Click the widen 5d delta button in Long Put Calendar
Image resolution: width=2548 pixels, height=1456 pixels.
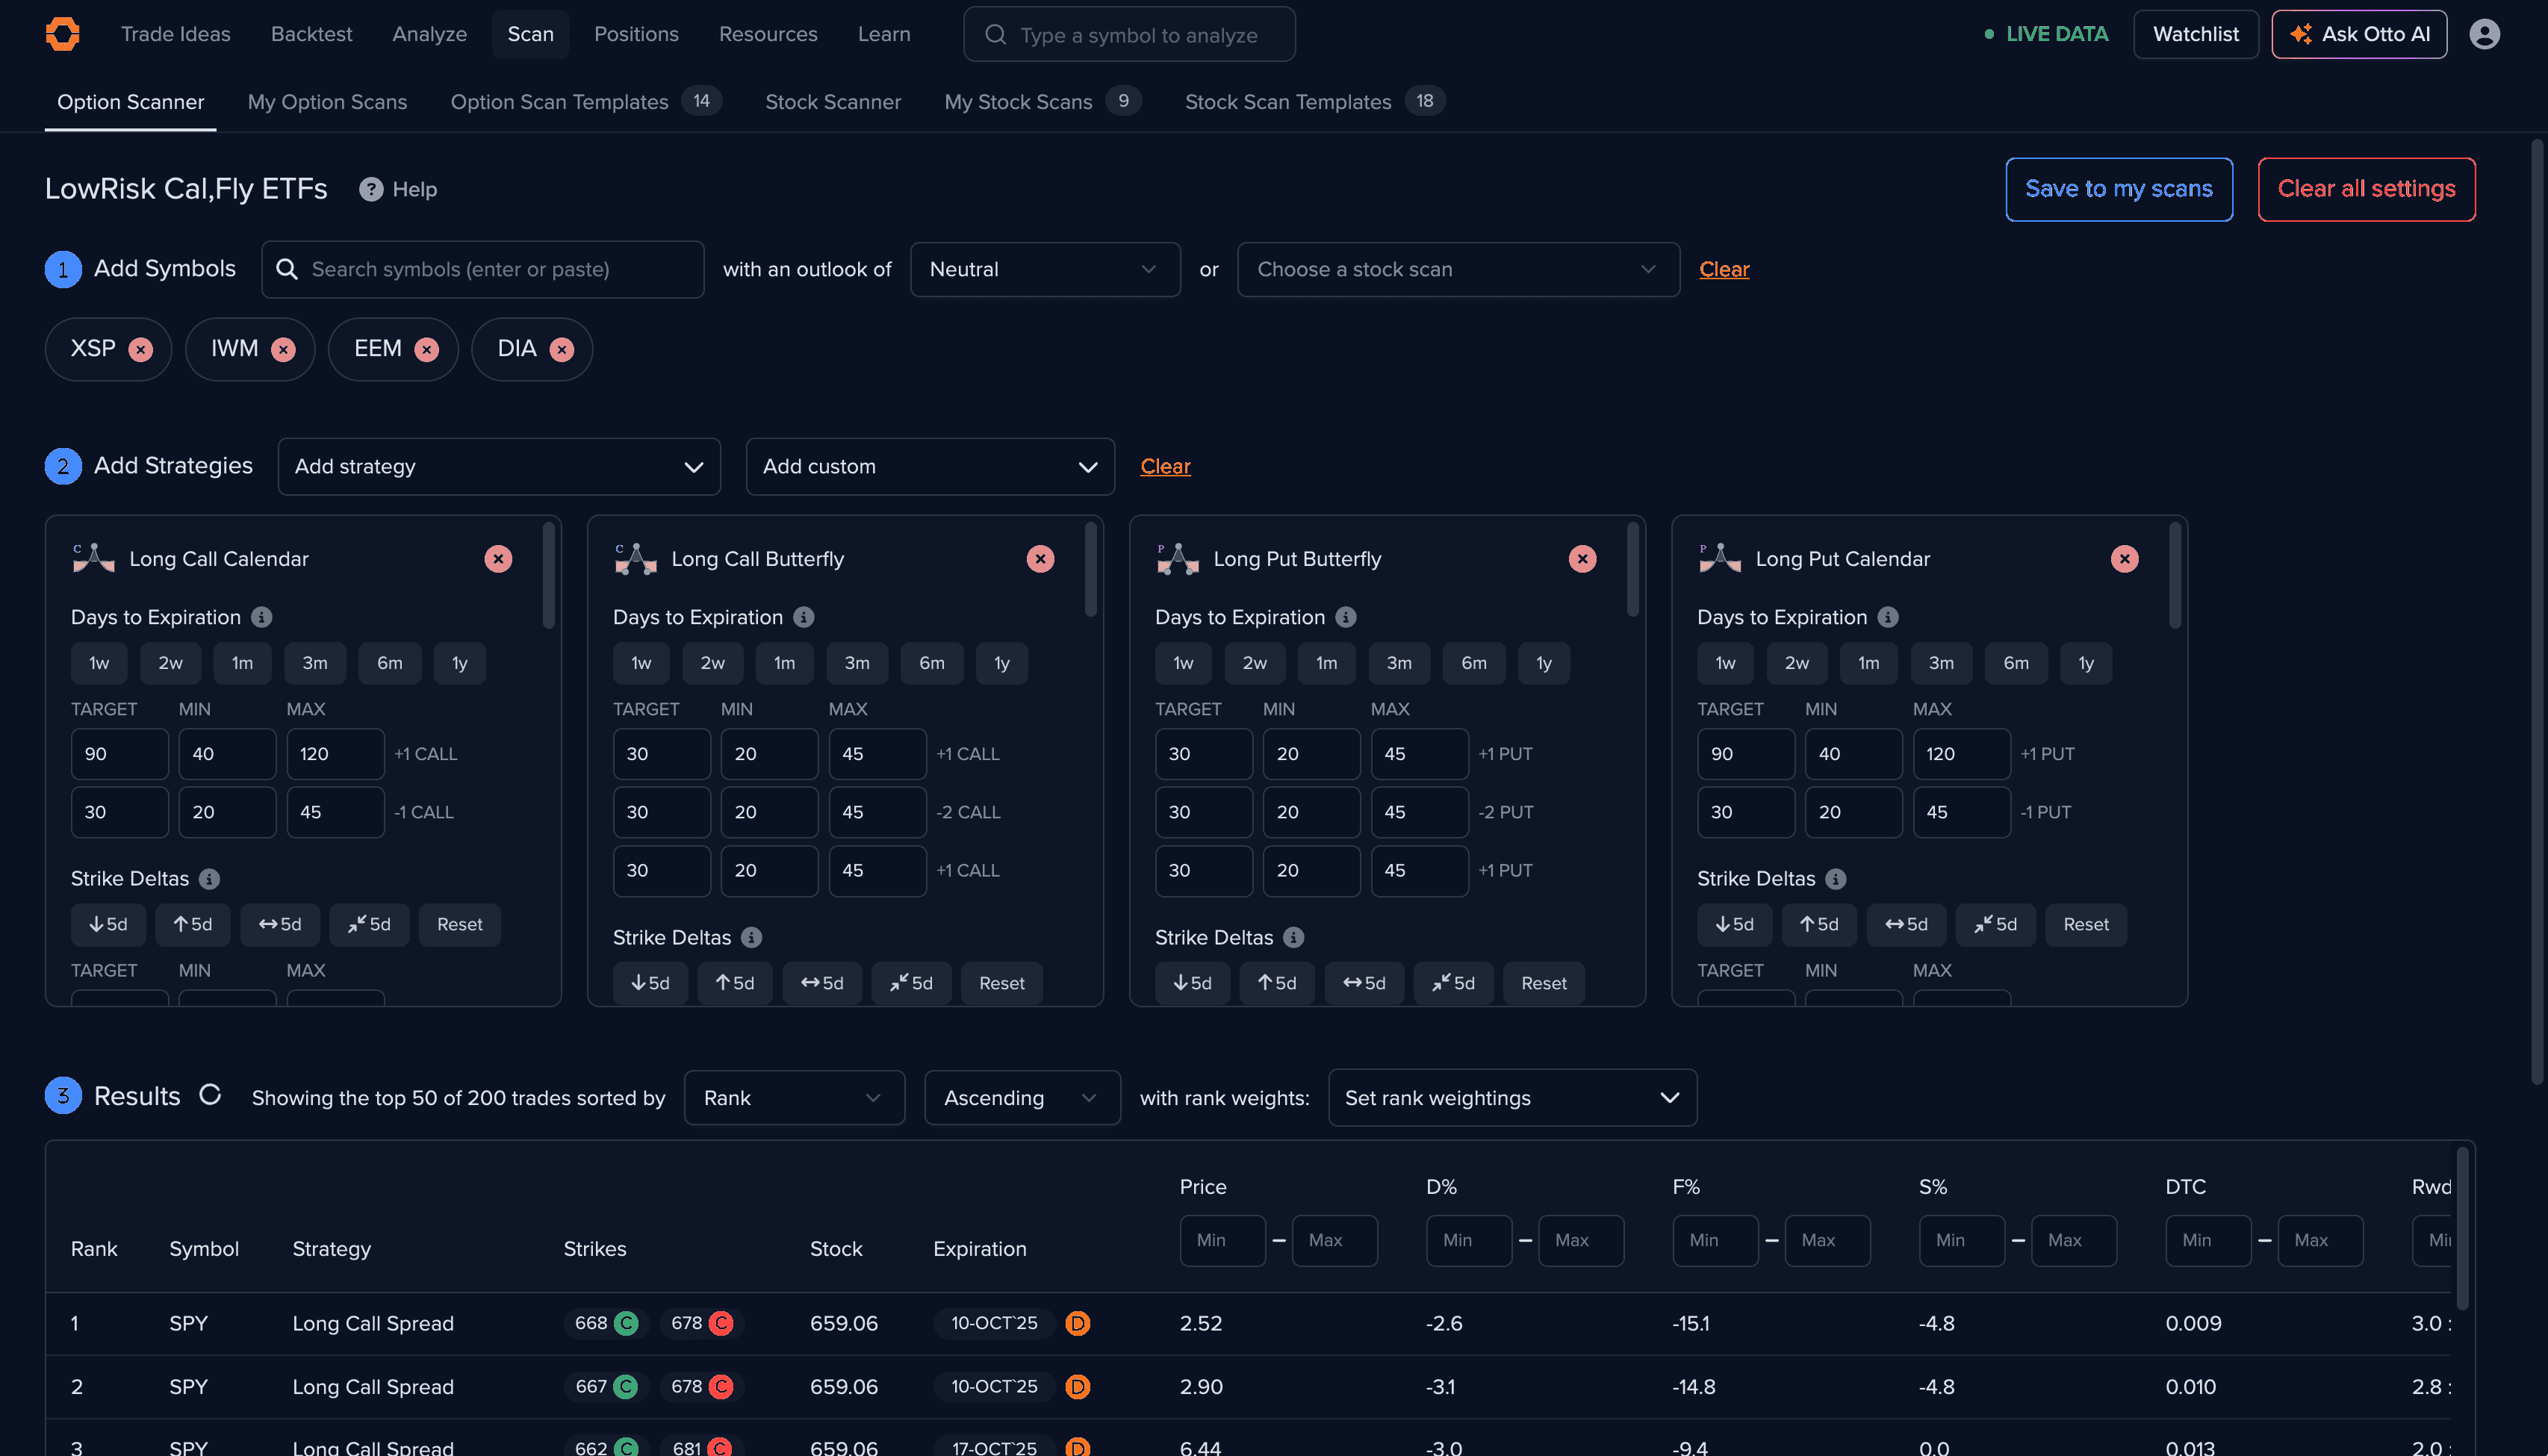1906,924
